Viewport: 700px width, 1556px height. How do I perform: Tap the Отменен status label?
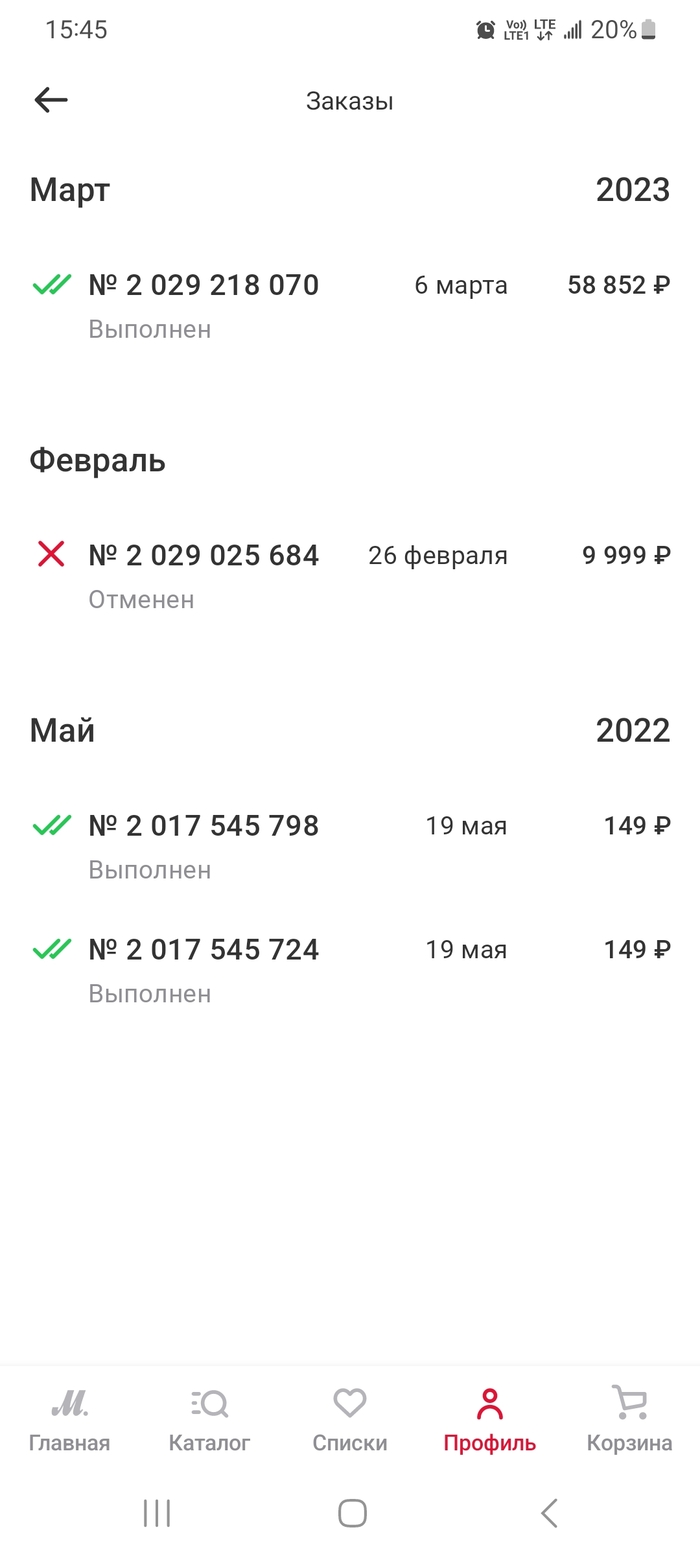[141, 600]
